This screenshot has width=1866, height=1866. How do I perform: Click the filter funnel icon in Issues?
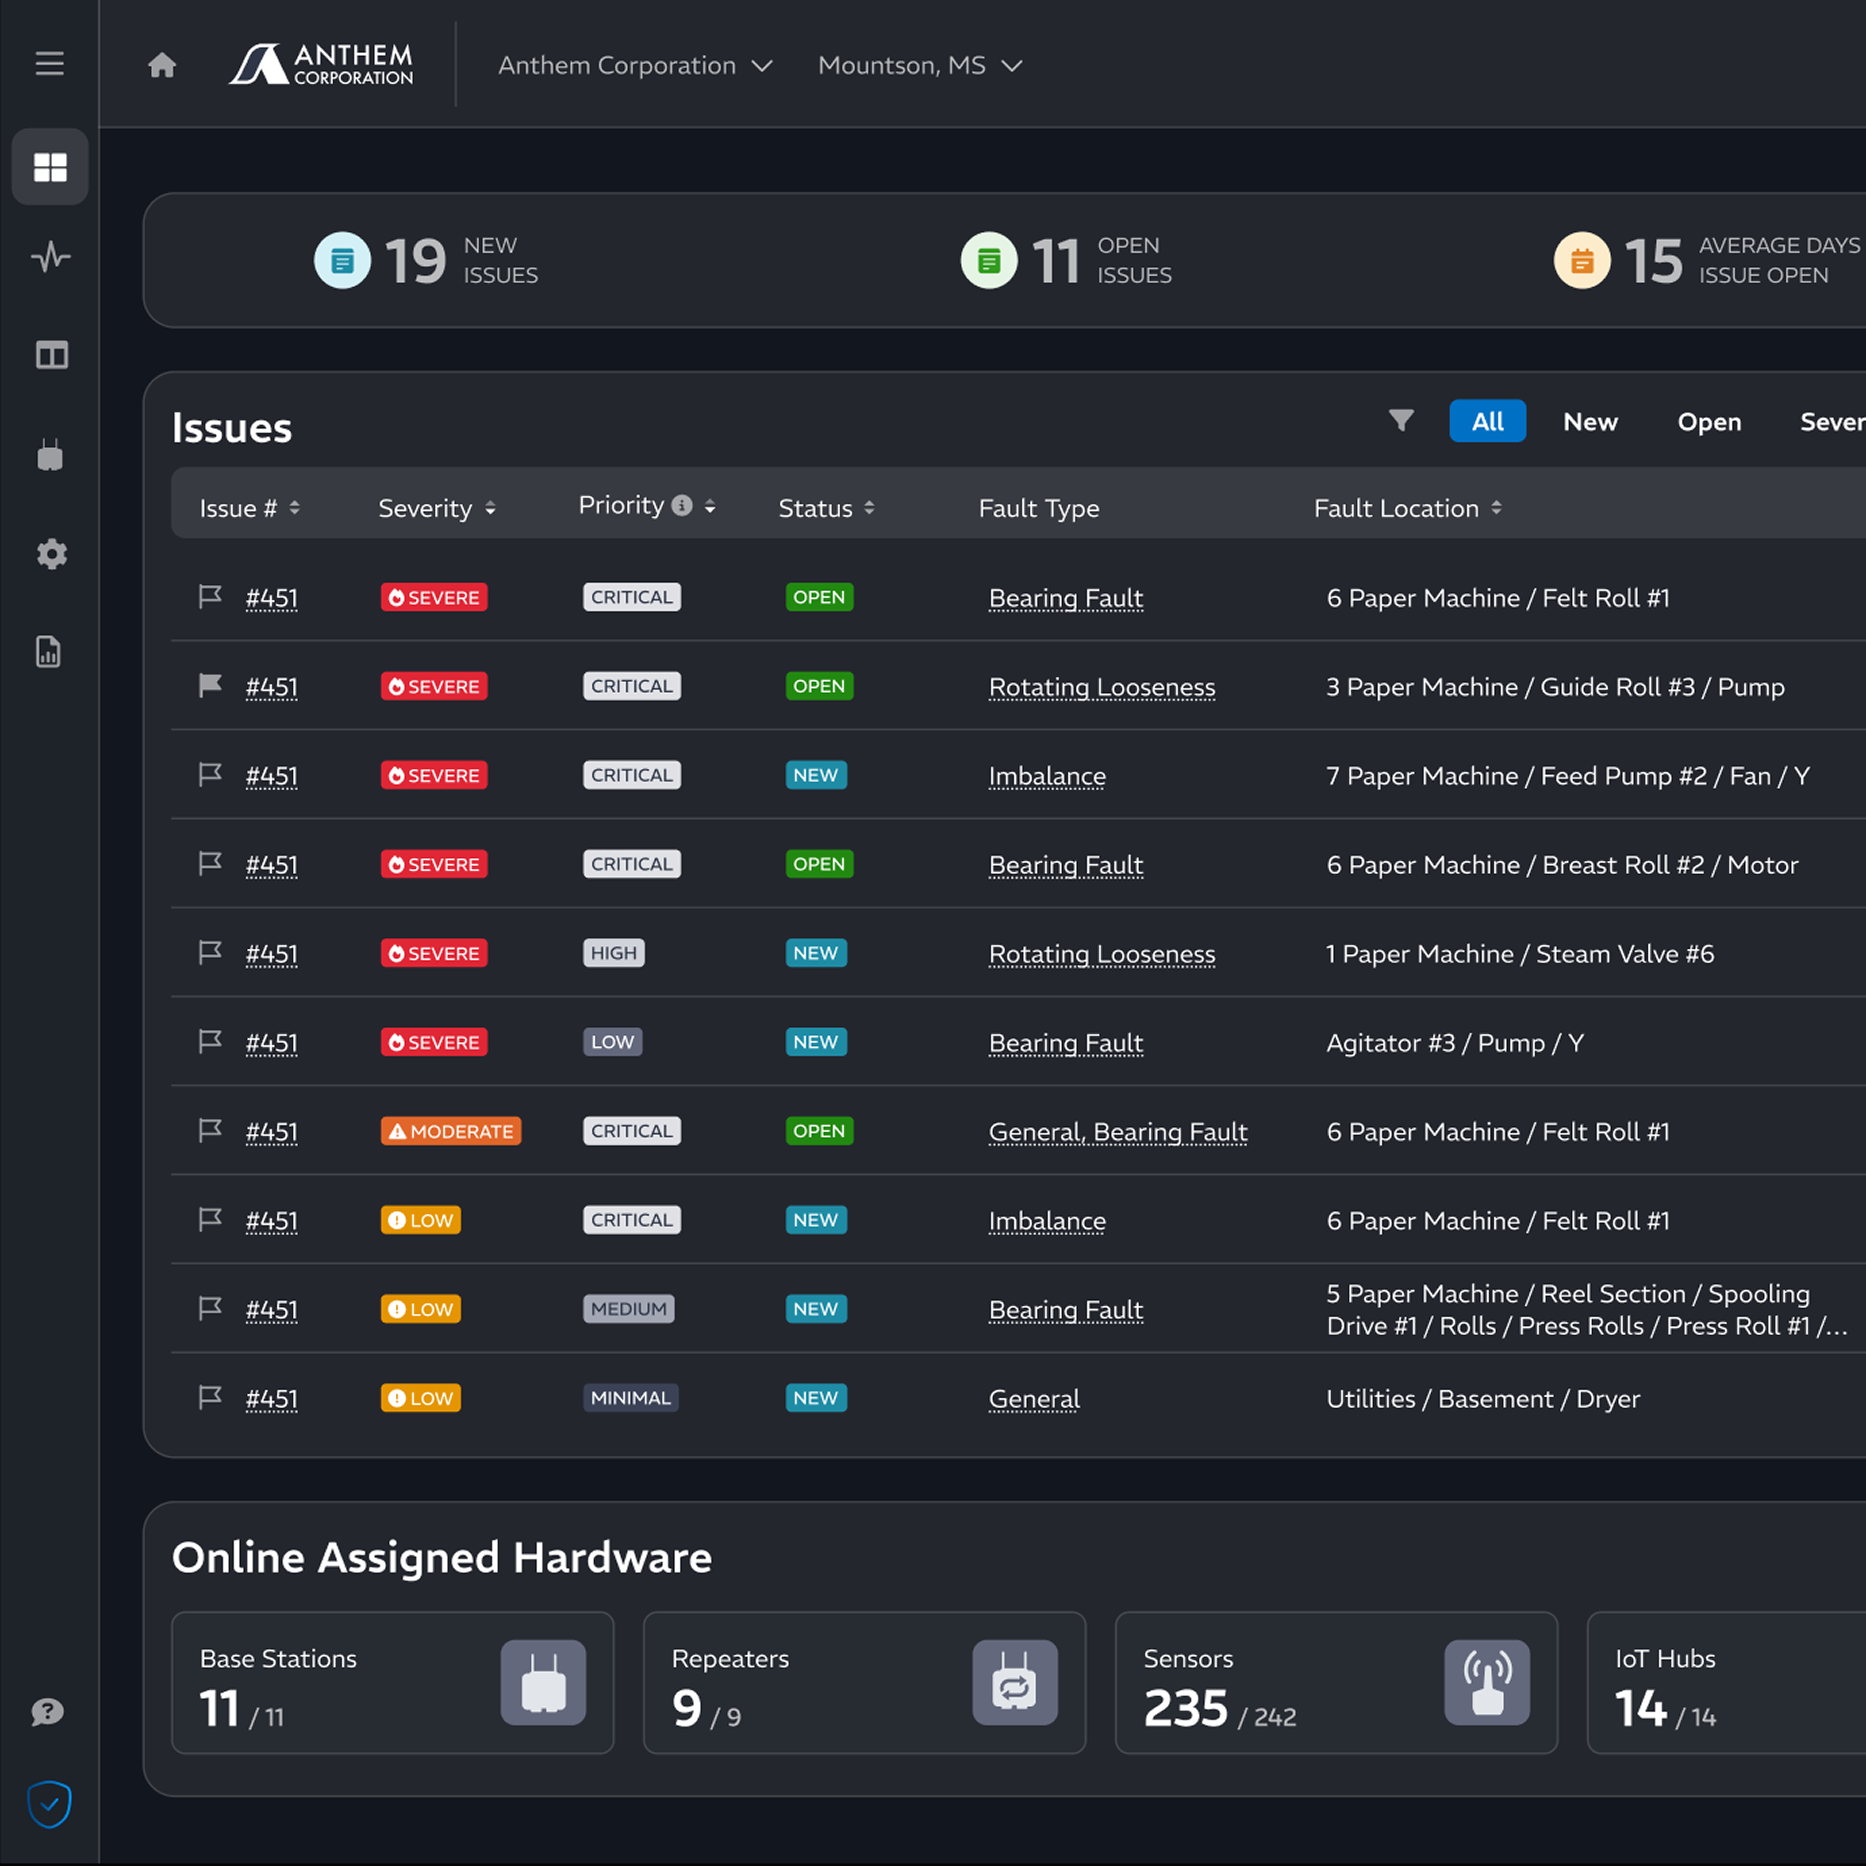(x=1401, y=421)
